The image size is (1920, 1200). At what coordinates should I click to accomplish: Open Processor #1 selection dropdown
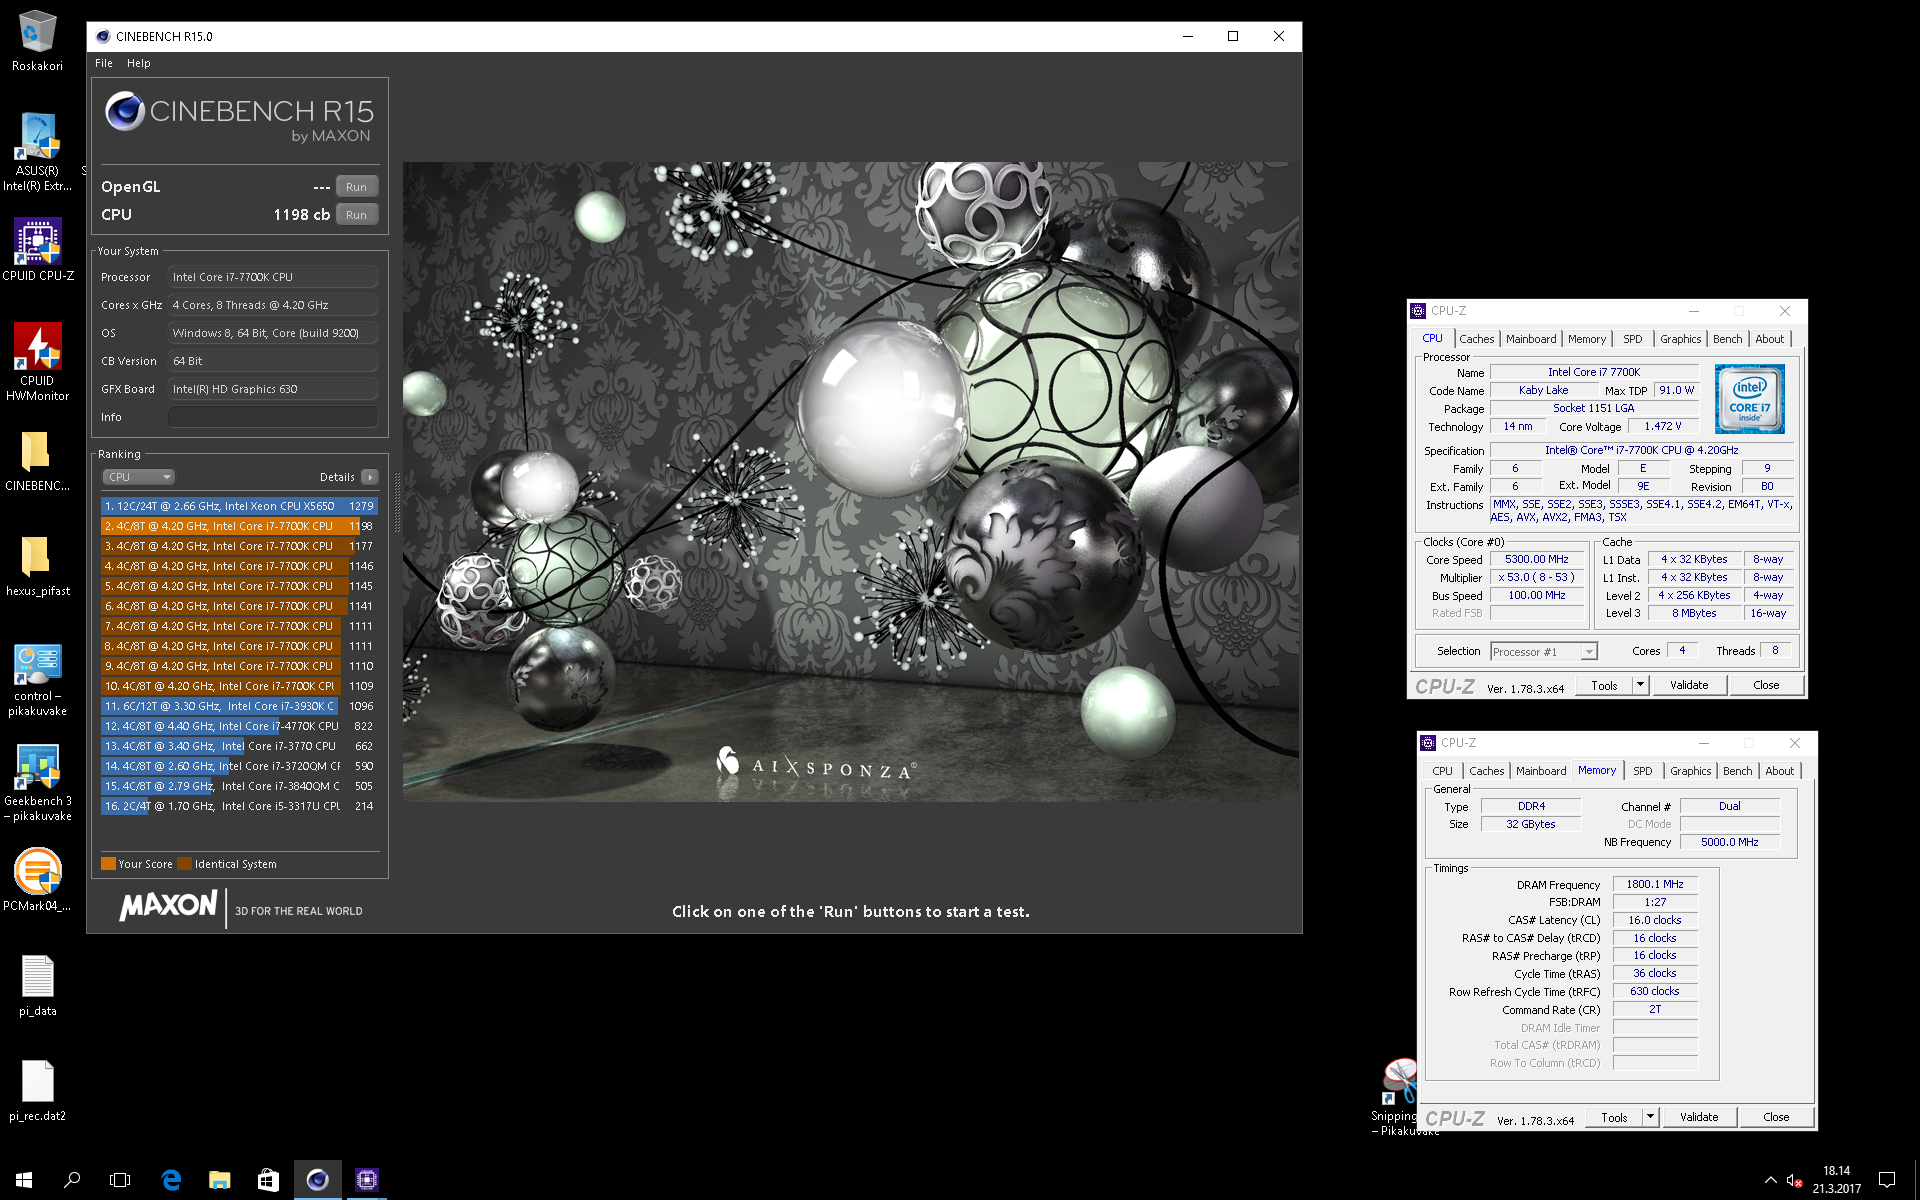pyautogui.click(x=1543, y=652)
